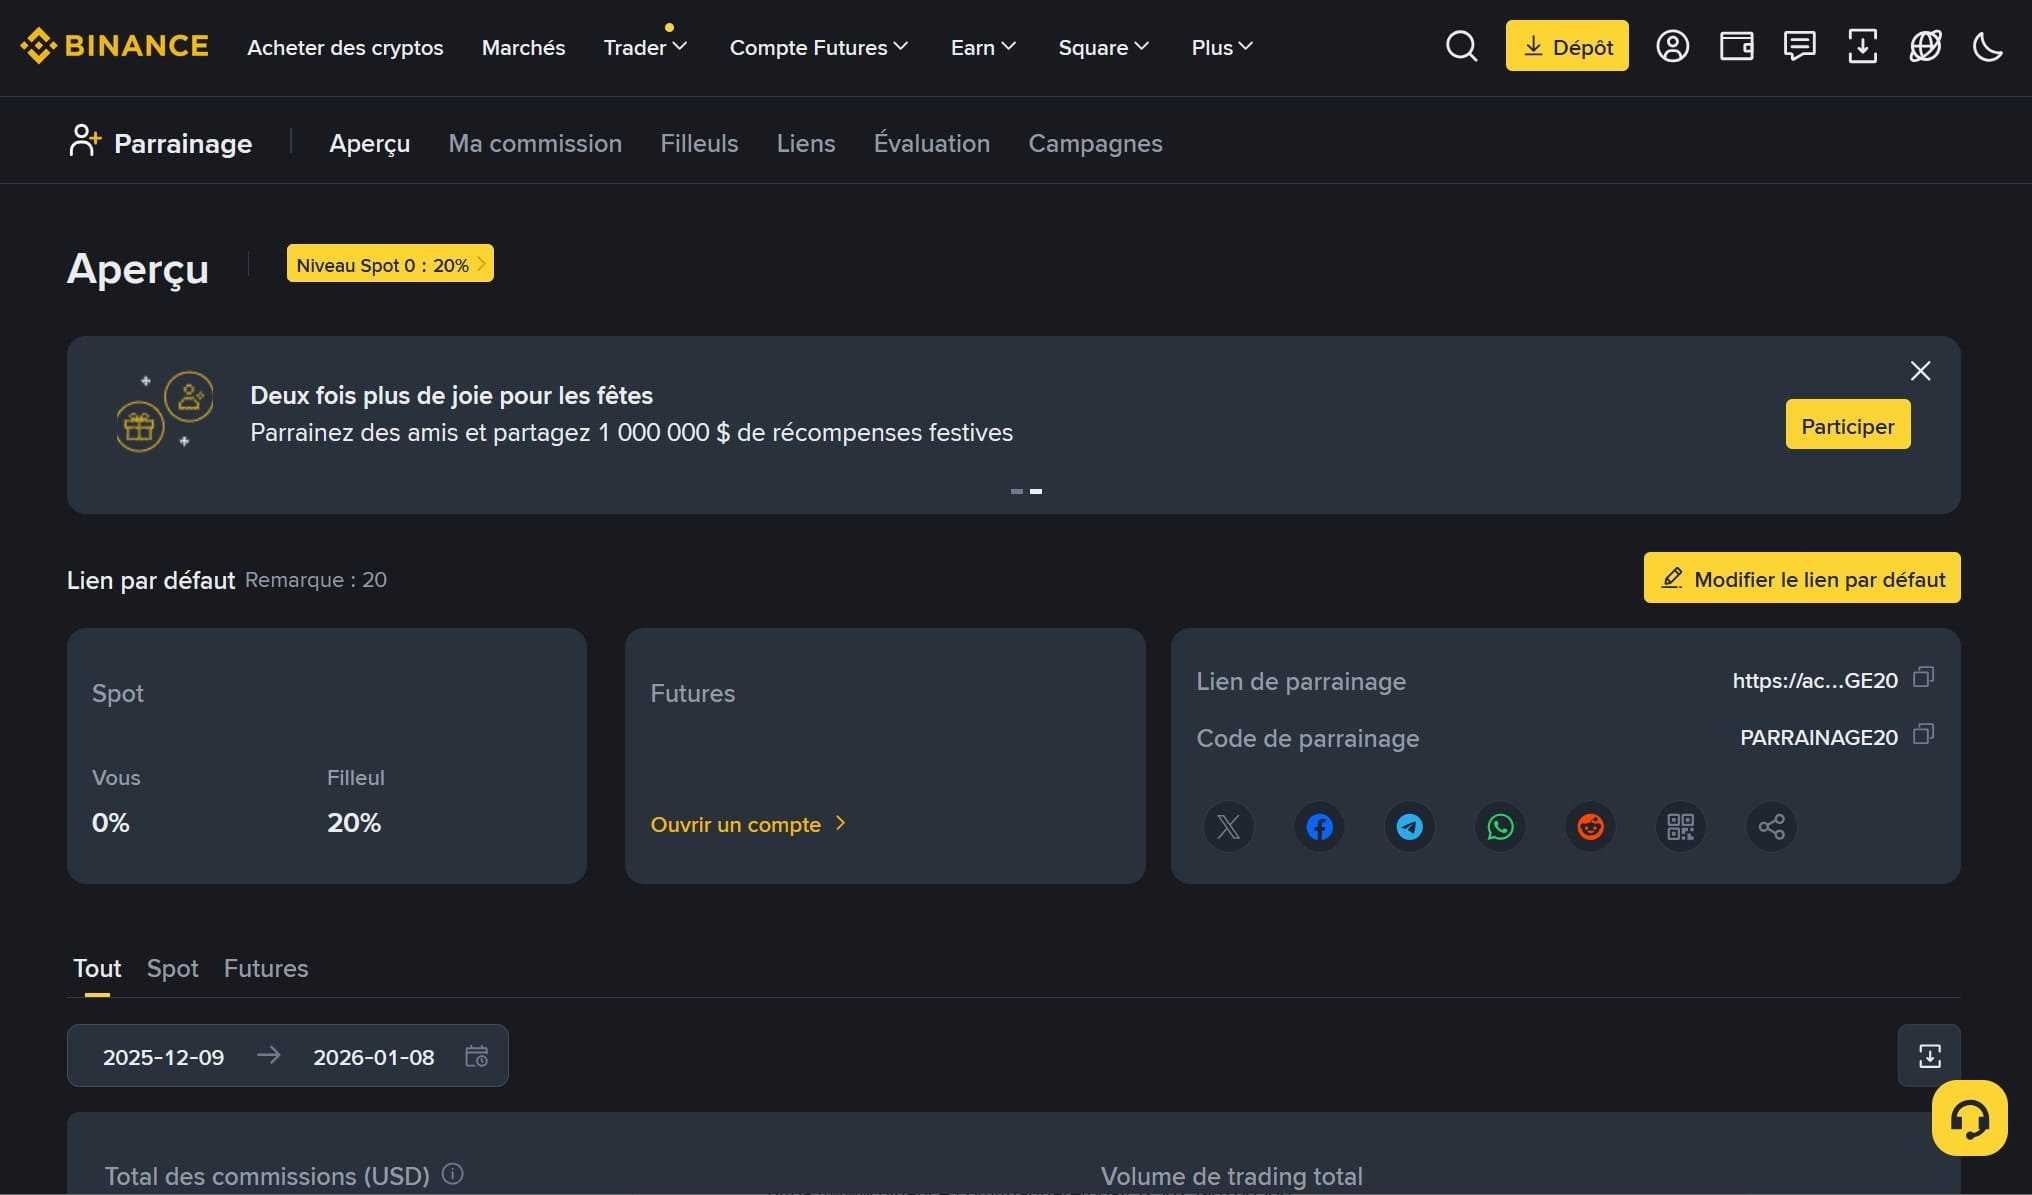Click the Participer button
This screenshot has height=1195, width=2032.
pyautogui.click(x=1847, y=426)
